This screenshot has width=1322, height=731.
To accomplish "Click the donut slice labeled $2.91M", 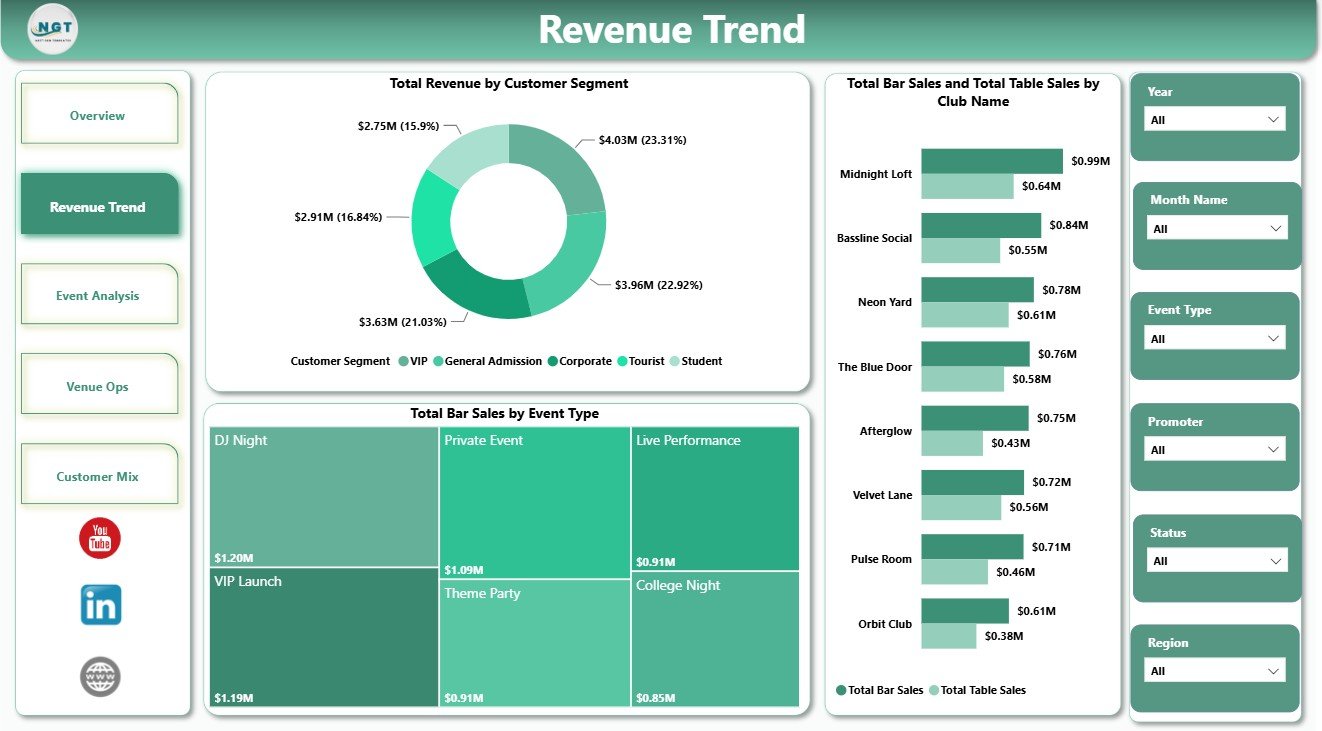I will click(432, 219).
